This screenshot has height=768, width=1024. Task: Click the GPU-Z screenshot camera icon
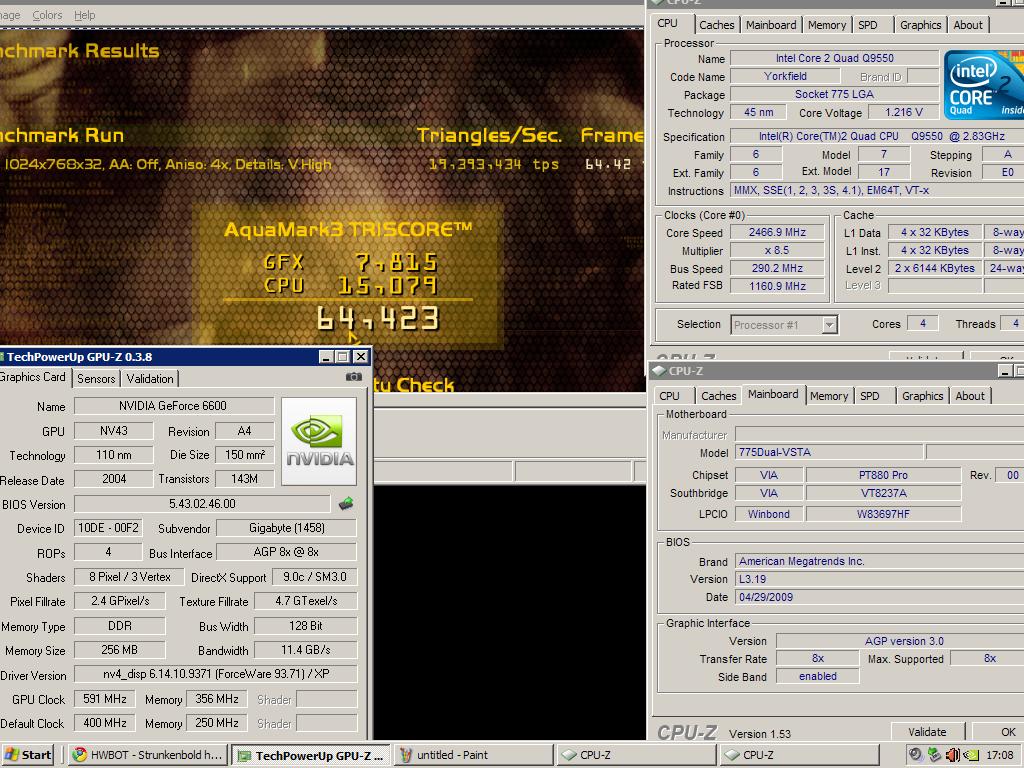point(353,377)
